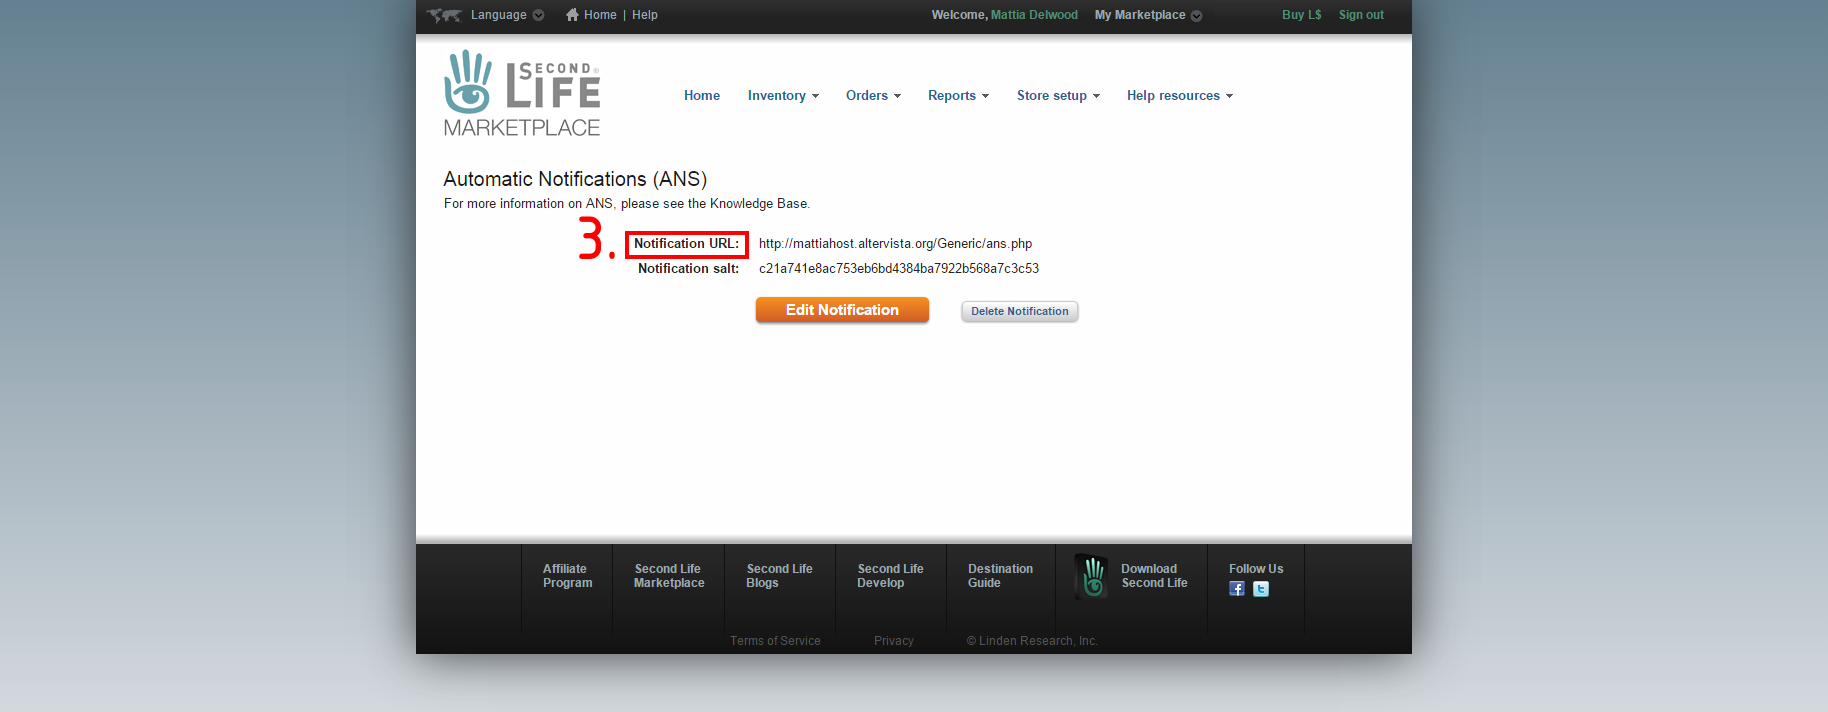
Task: Open the Mattia Delwood profile link
Action: (1034, 15)
